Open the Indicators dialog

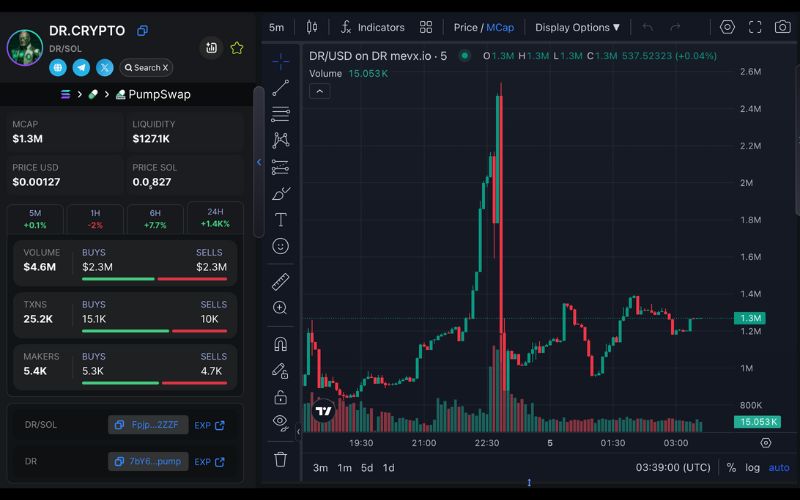point(372,27)
